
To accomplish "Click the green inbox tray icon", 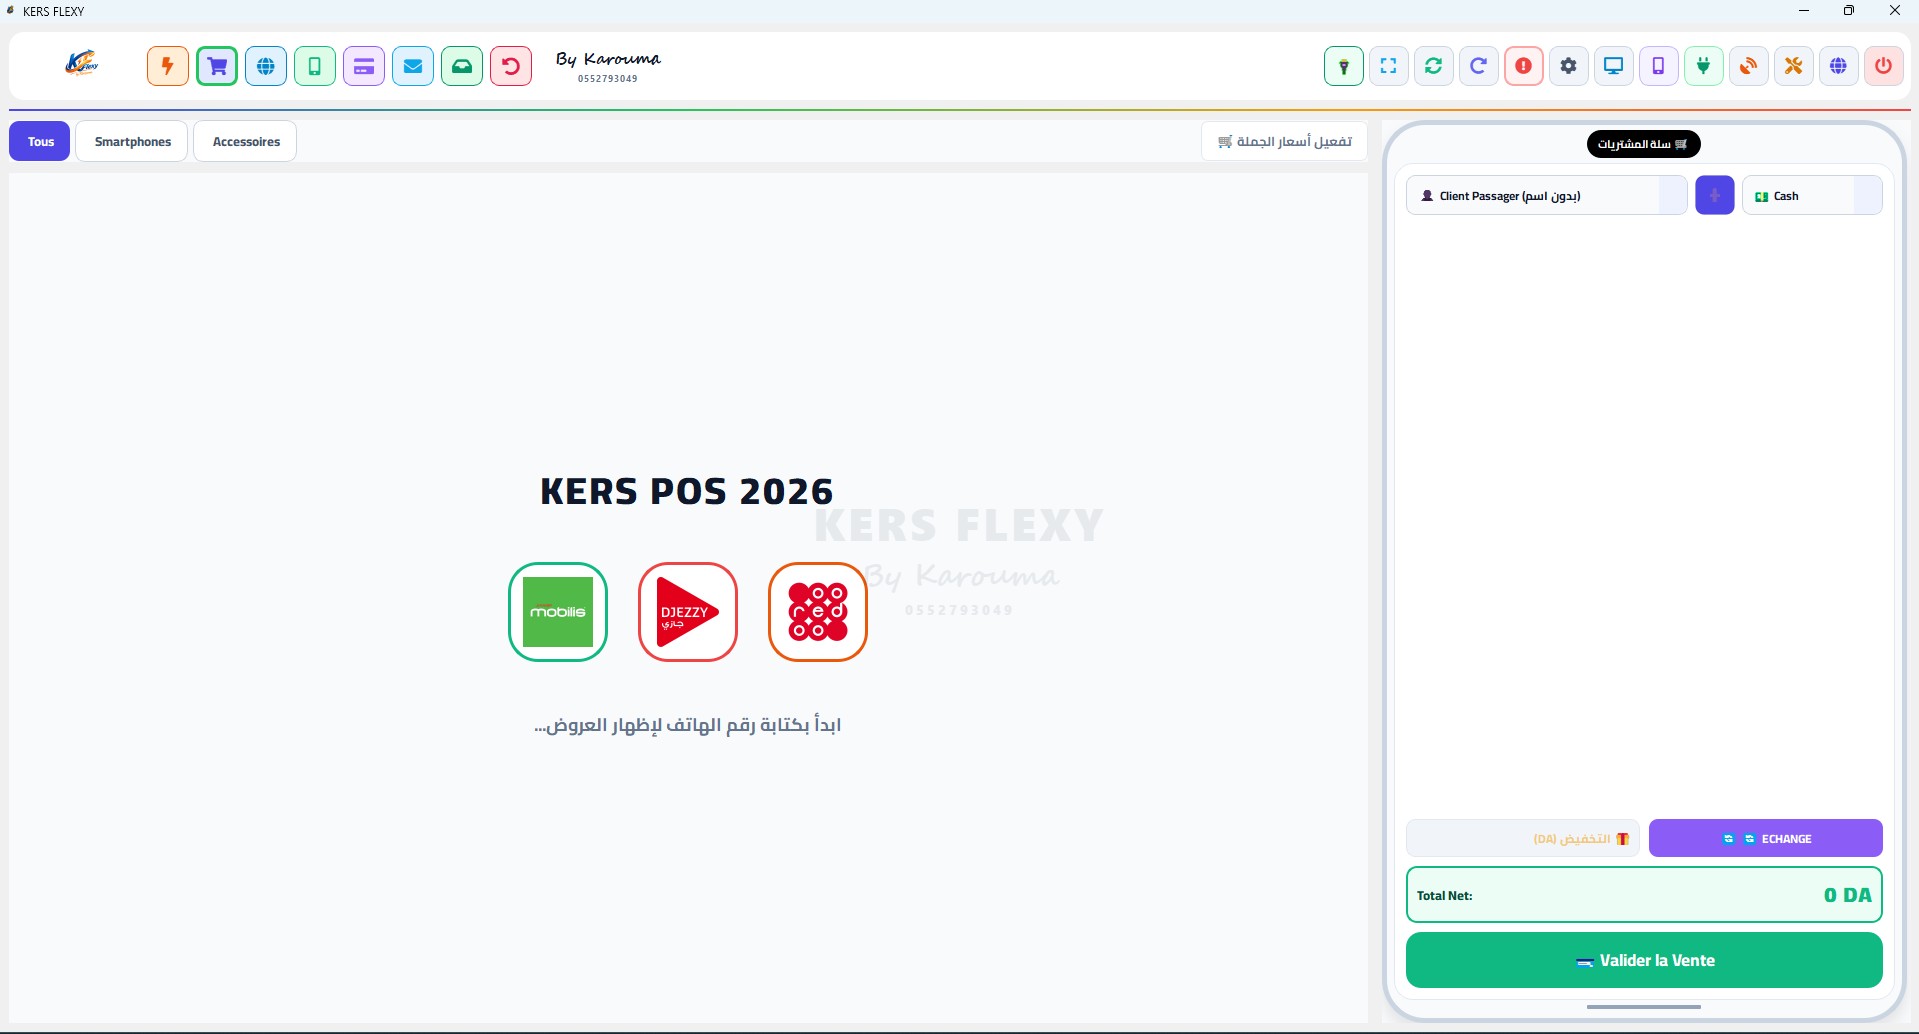I will point(462,66).
